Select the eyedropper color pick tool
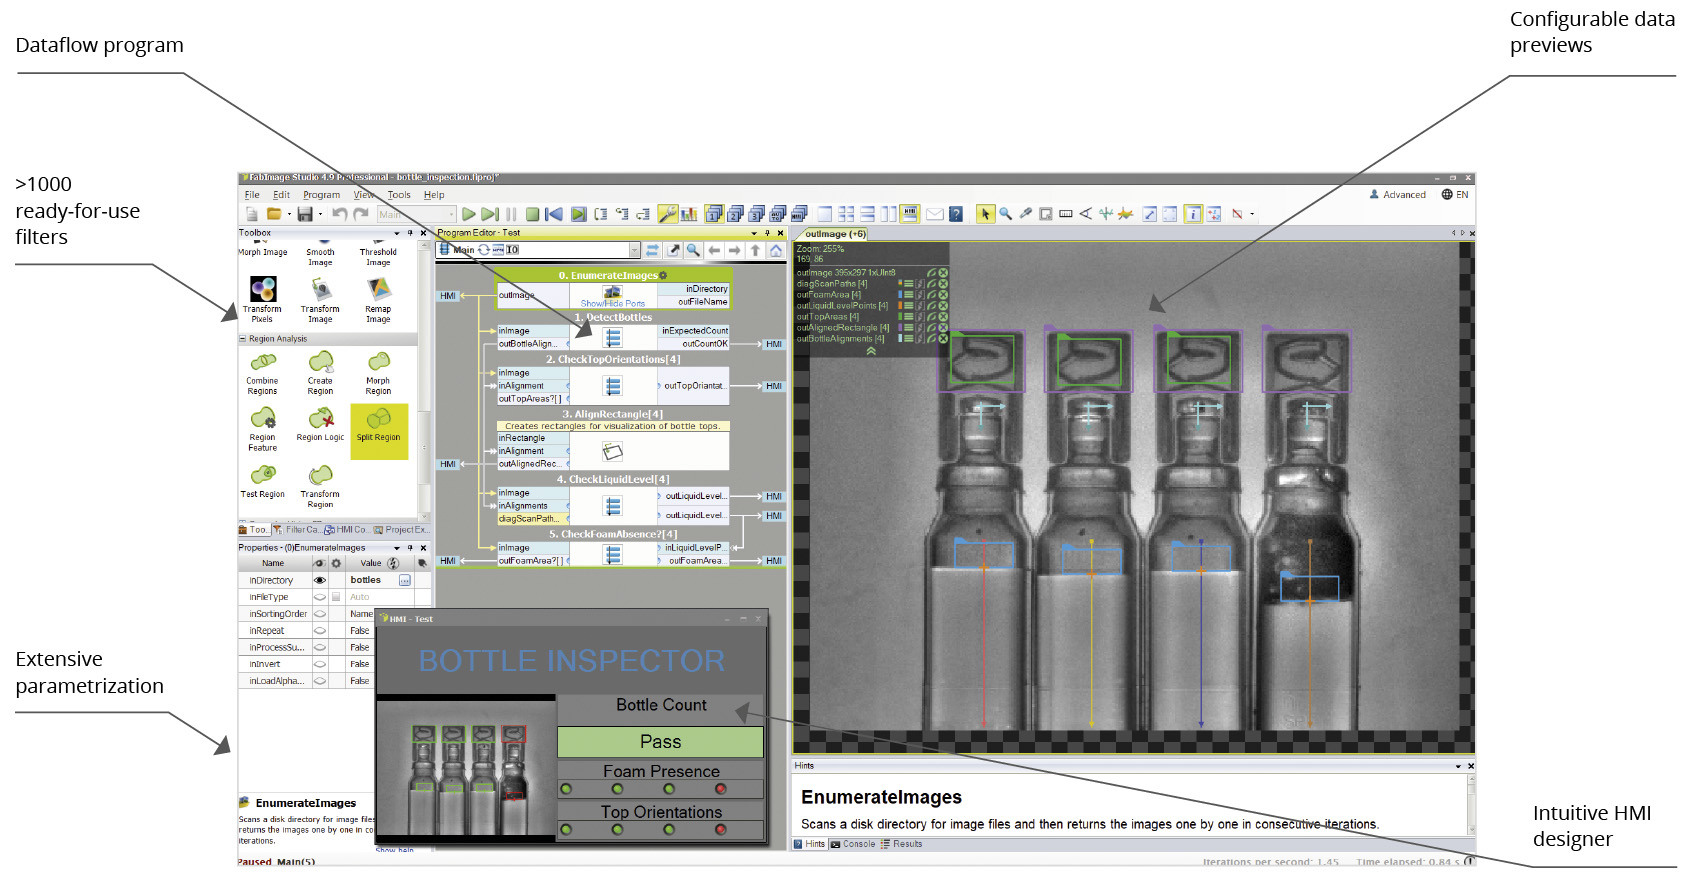Viewport: 1700px width, 883px height. point(1025,214)
